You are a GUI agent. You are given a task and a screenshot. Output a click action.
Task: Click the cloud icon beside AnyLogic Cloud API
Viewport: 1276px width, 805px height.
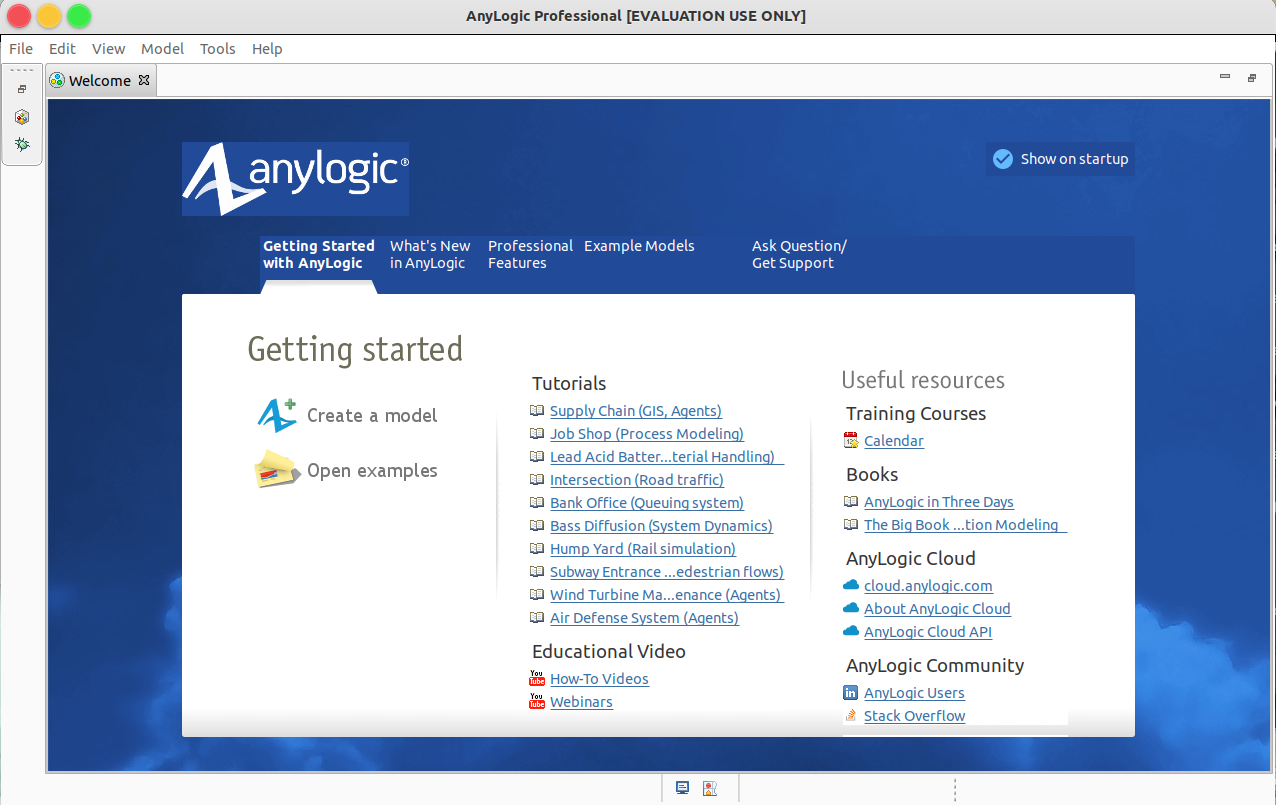pyautogui.click(x=850, y=631)
